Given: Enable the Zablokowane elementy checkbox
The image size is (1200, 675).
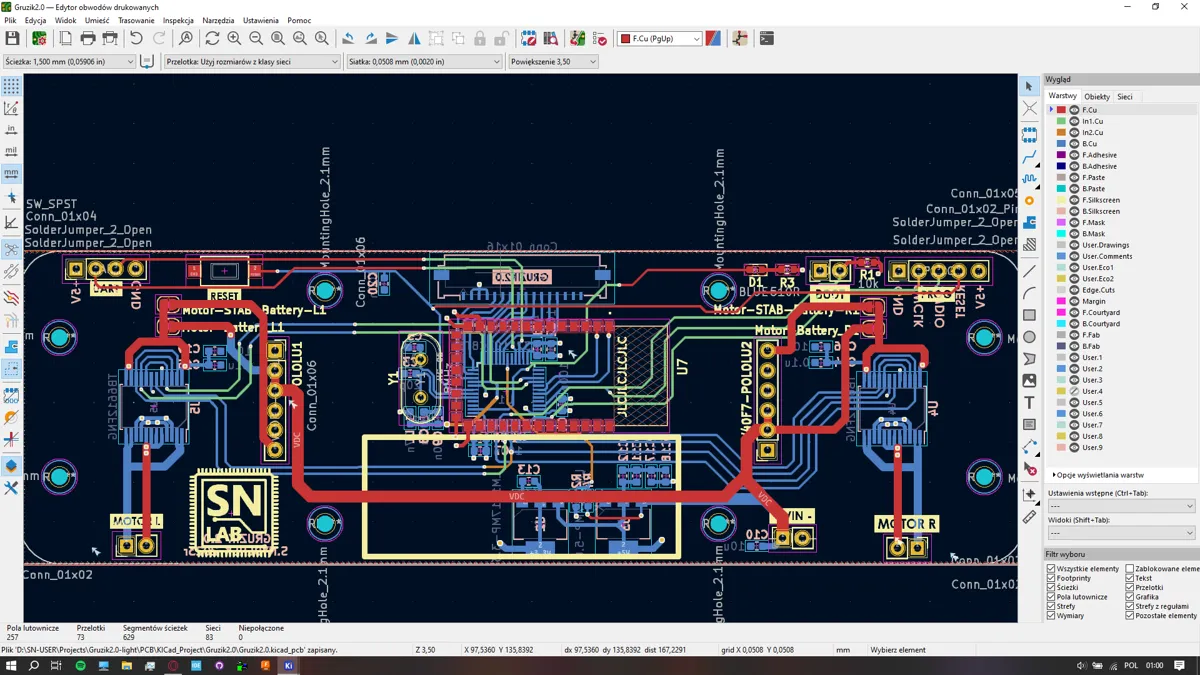Looking at the screenshot, I should (x=1130, y=569).
